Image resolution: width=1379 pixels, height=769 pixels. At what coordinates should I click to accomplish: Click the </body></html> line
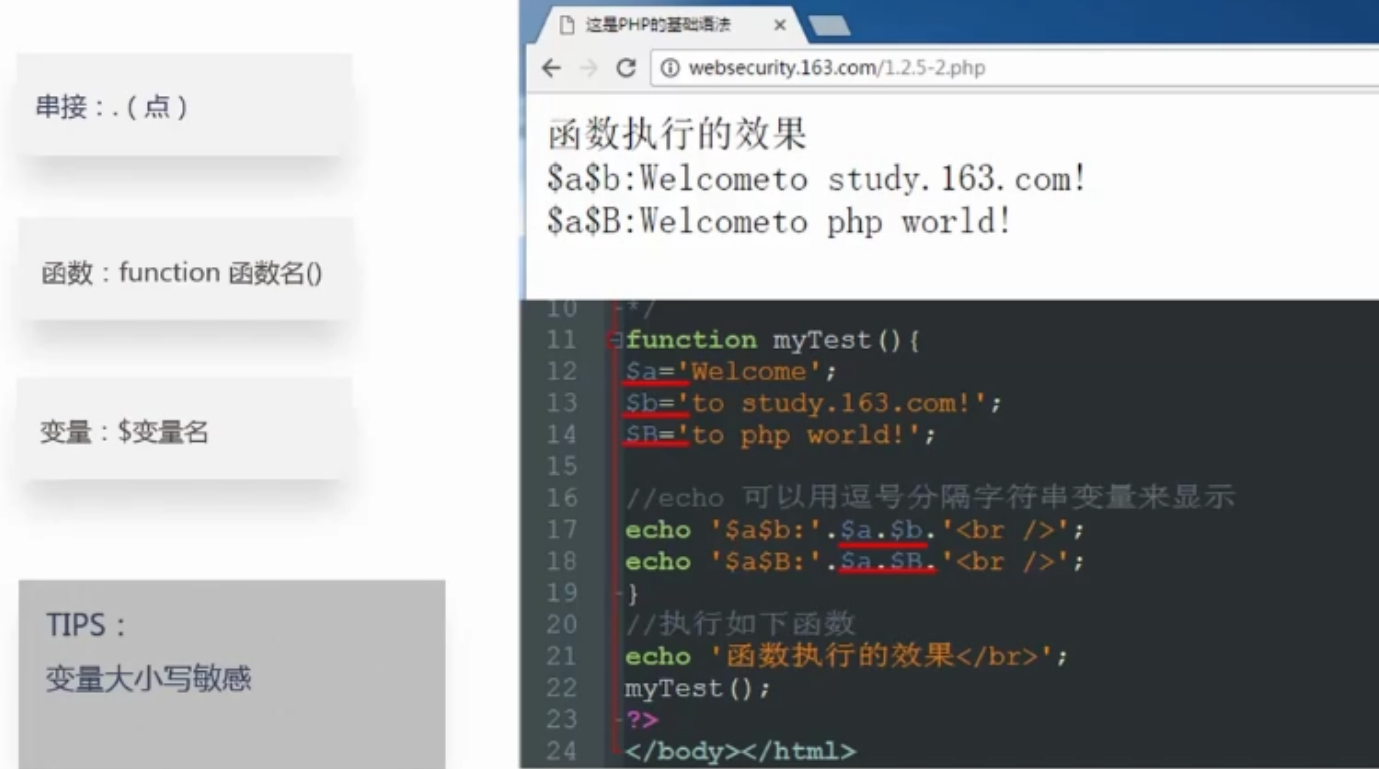[741, 750]
